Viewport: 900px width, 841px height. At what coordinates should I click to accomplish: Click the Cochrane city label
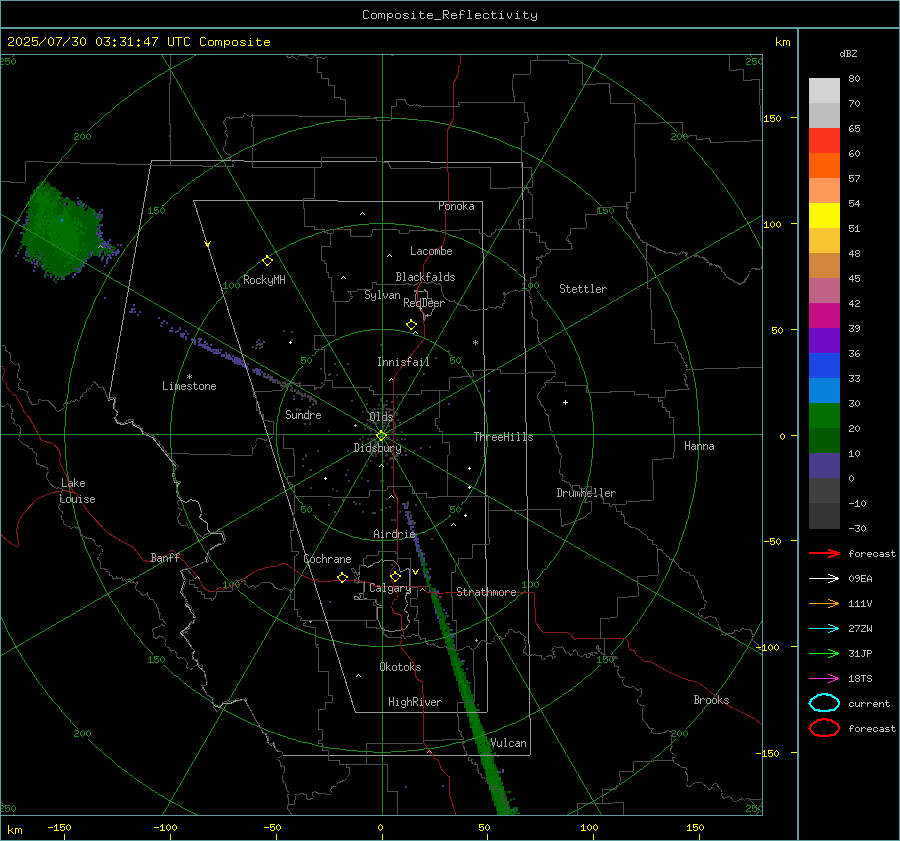[x=327, y=559]
